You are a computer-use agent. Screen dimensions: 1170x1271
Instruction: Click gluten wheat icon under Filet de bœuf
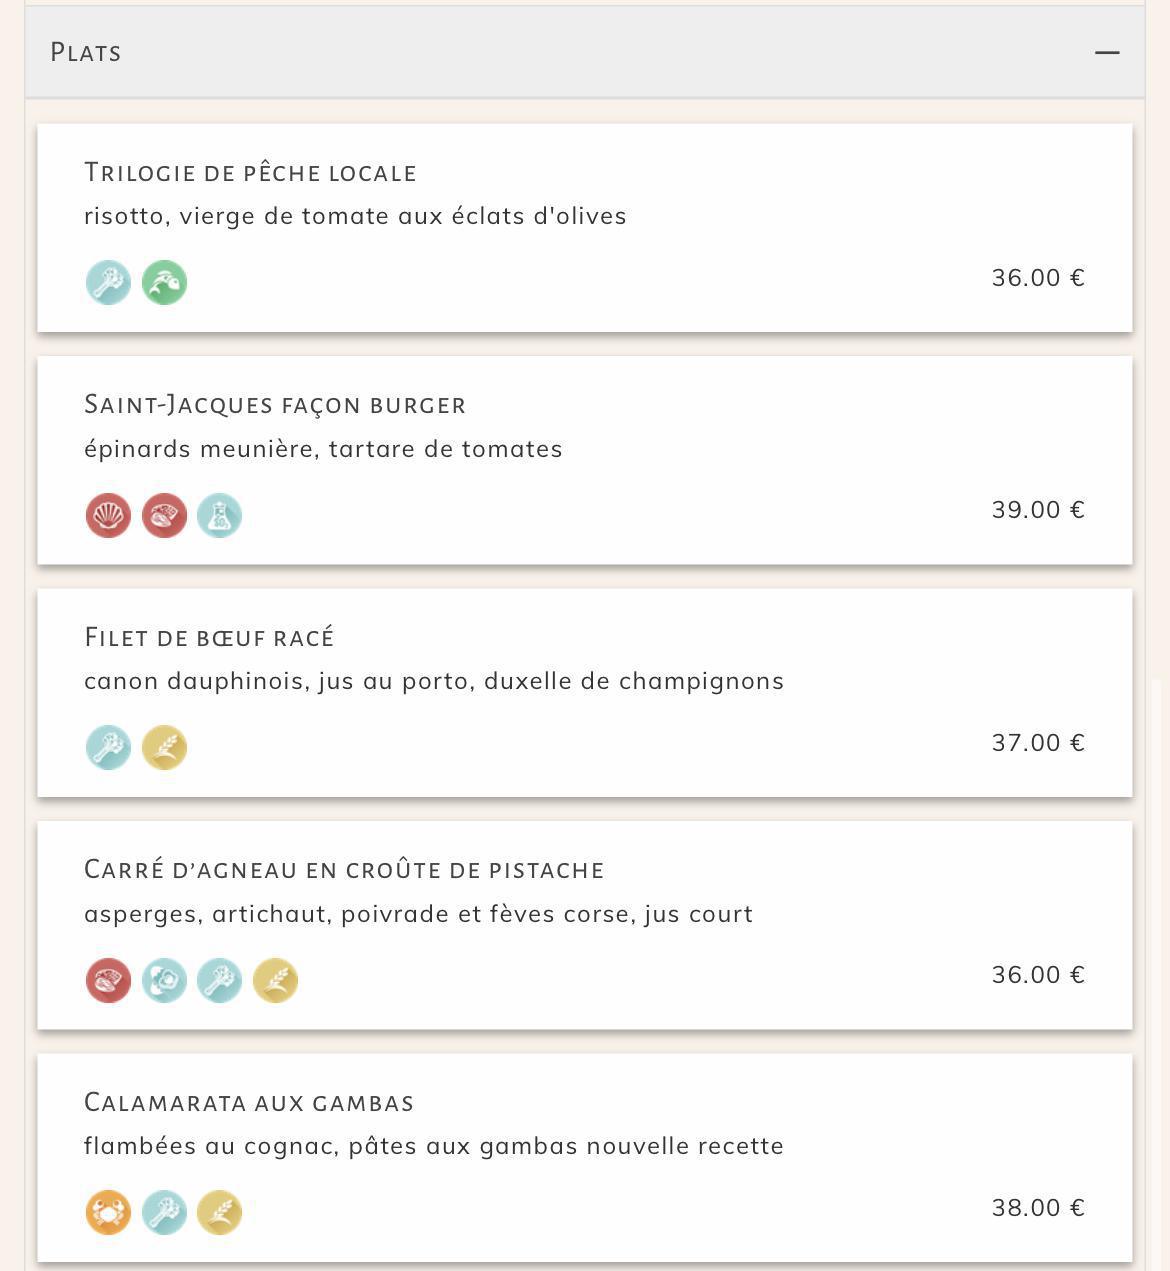[x=164, y=747]
